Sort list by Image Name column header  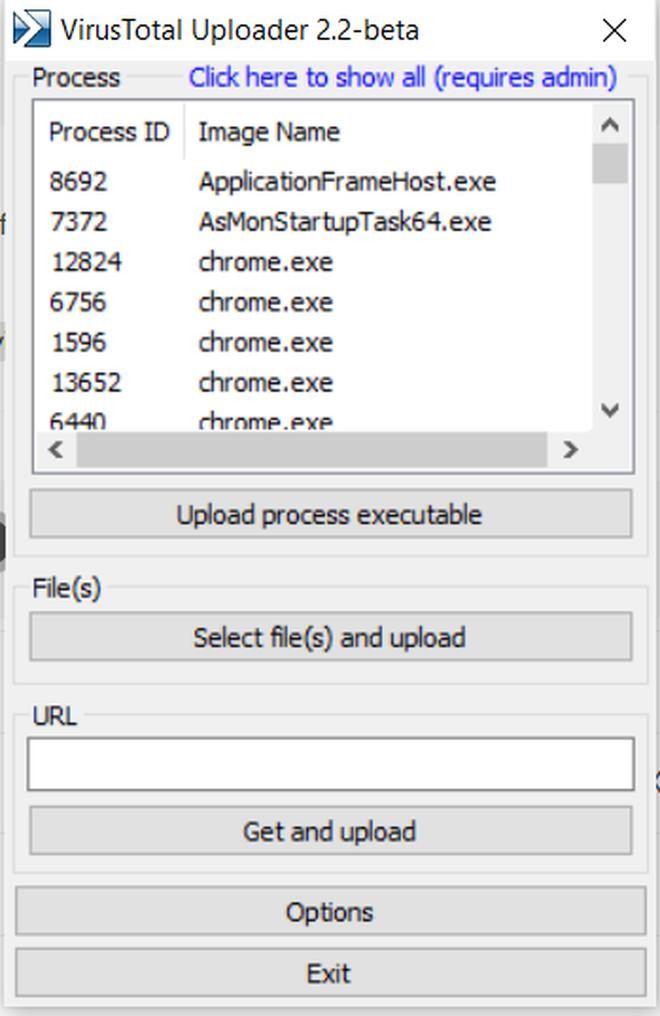tap(269, 132)
